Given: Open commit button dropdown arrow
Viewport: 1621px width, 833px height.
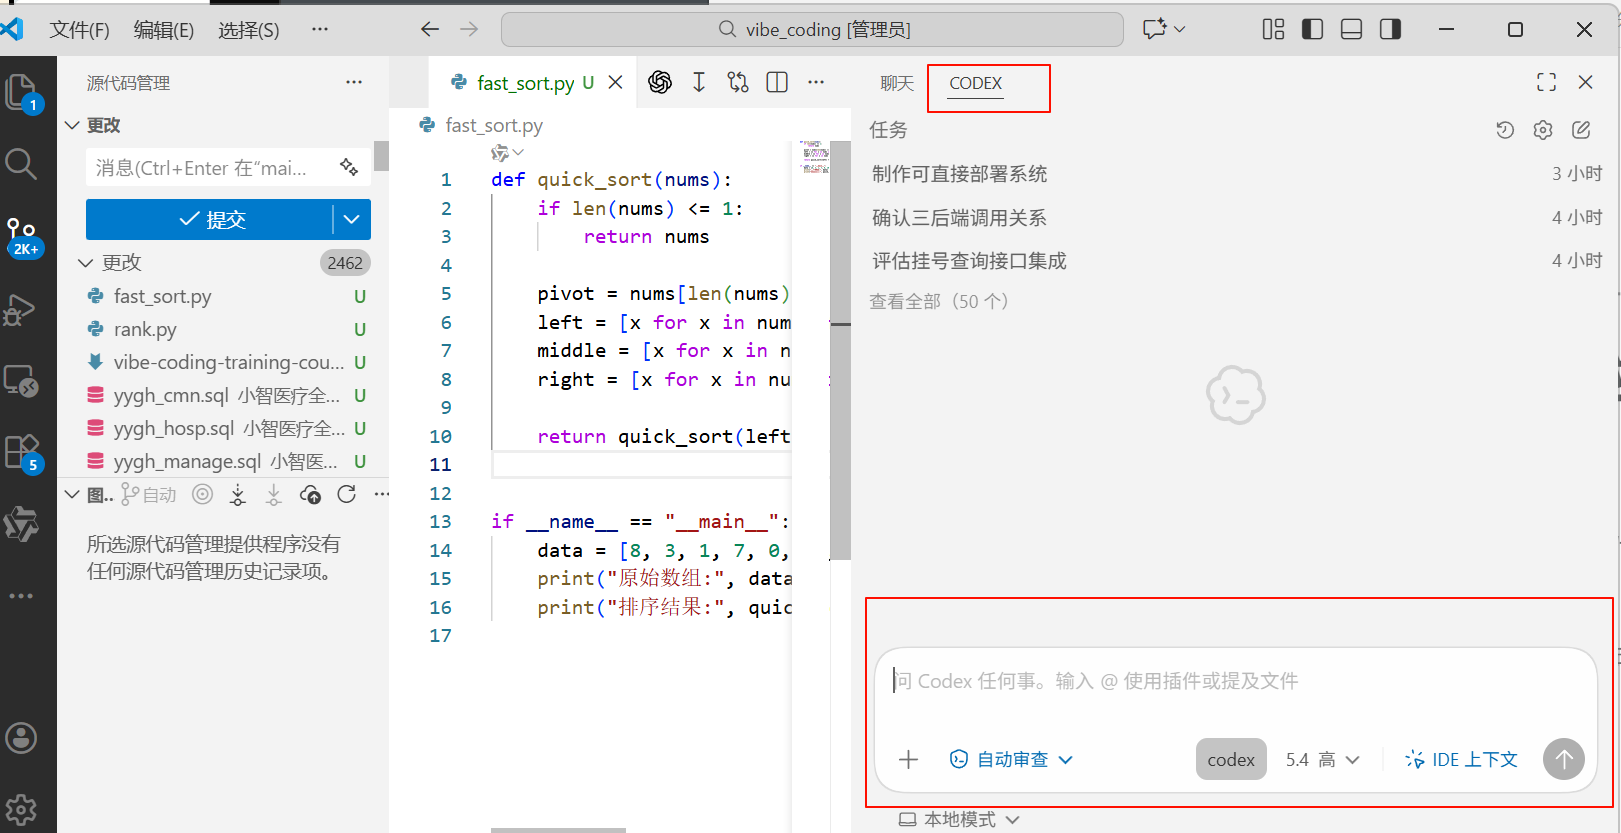Looking at the screenshot, I should [x=352, y=219].
